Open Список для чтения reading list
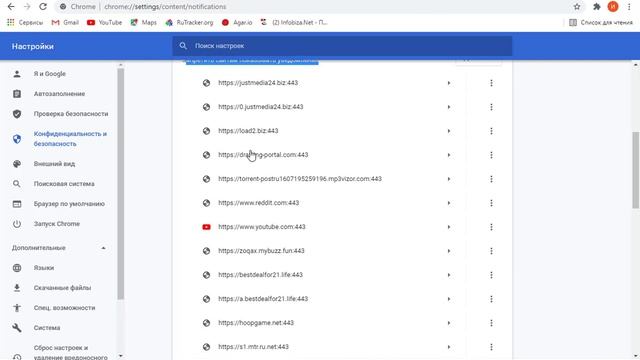The image size is (640, 360). click(x=601, y=22)
